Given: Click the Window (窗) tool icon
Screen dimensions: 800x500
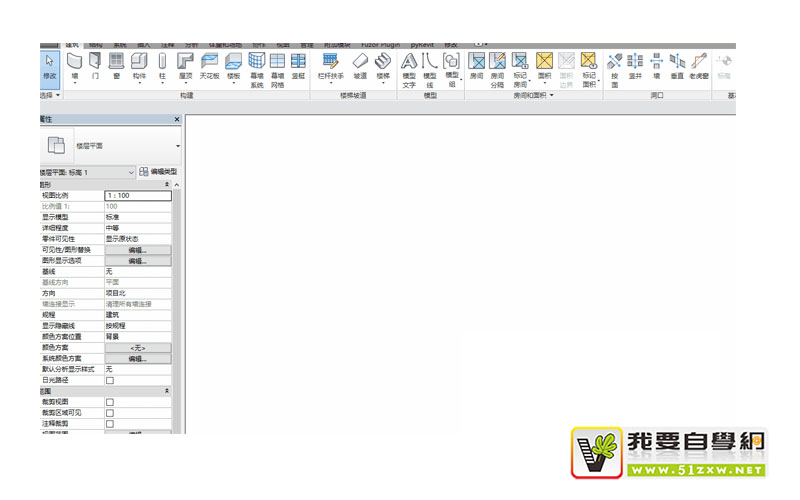Looking at the screenshot, I should coord(116,66).
